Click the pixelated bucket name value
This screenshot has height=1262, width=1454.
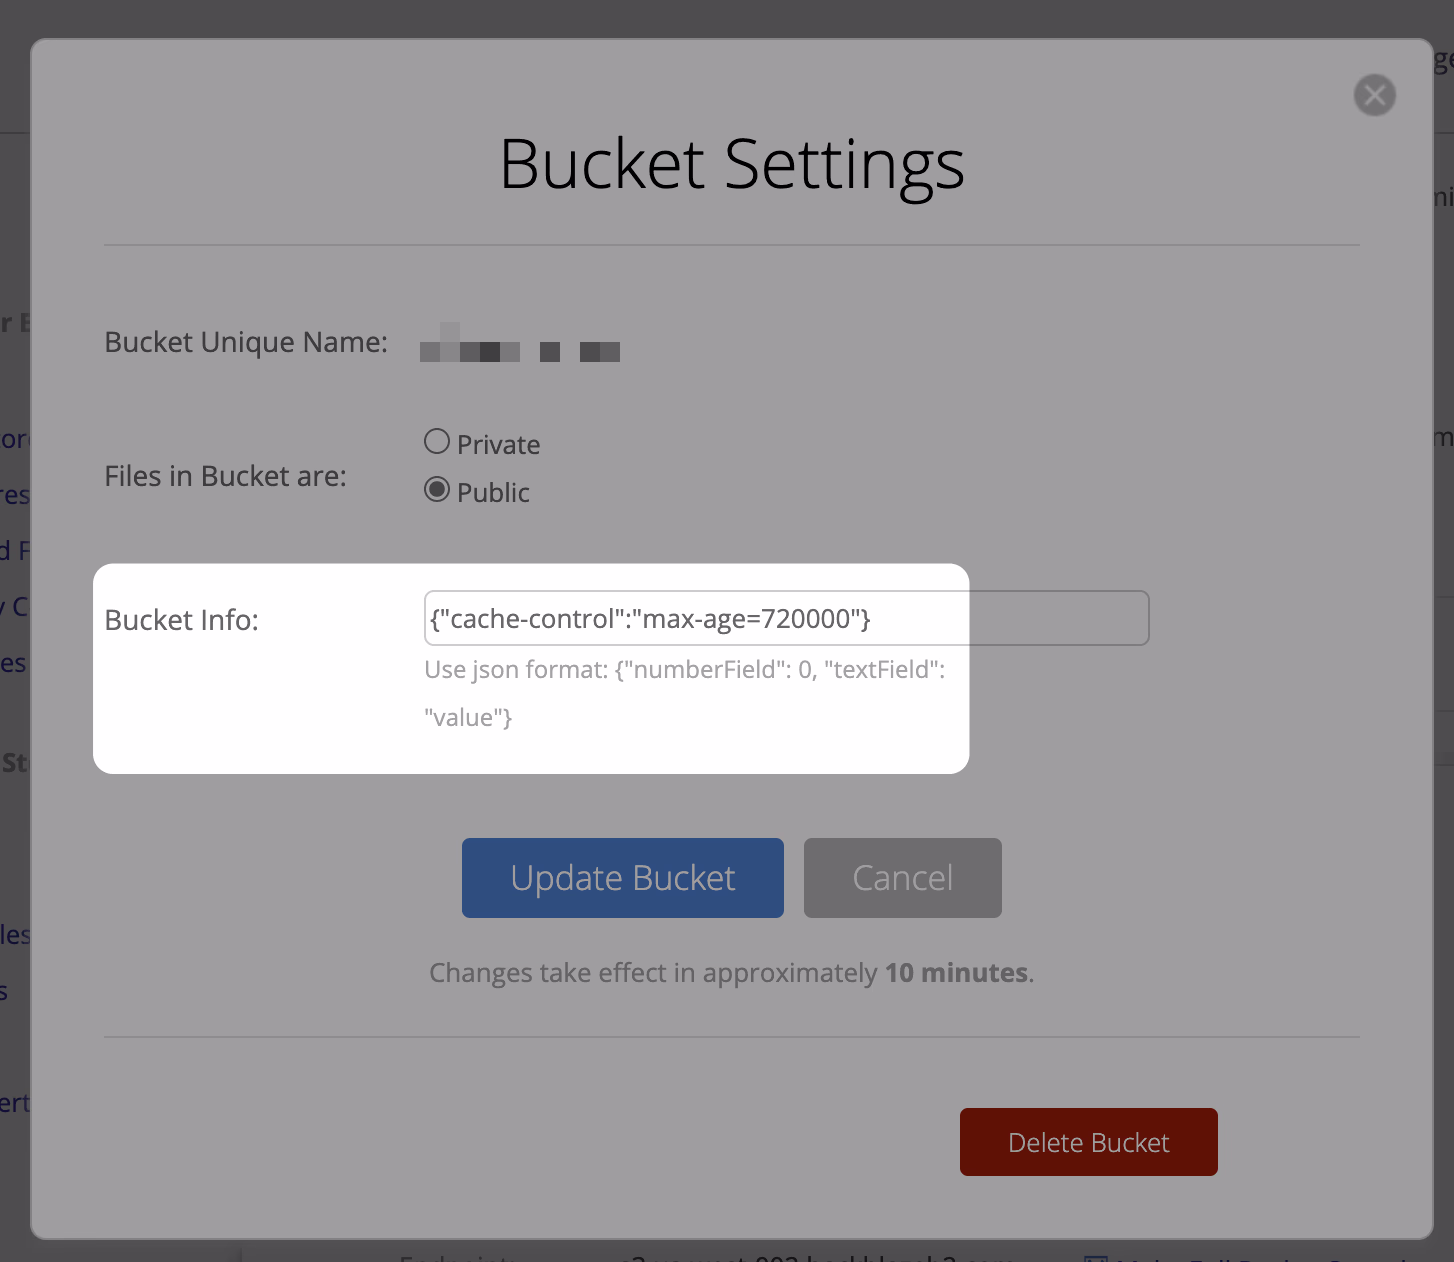click(519, 346)
